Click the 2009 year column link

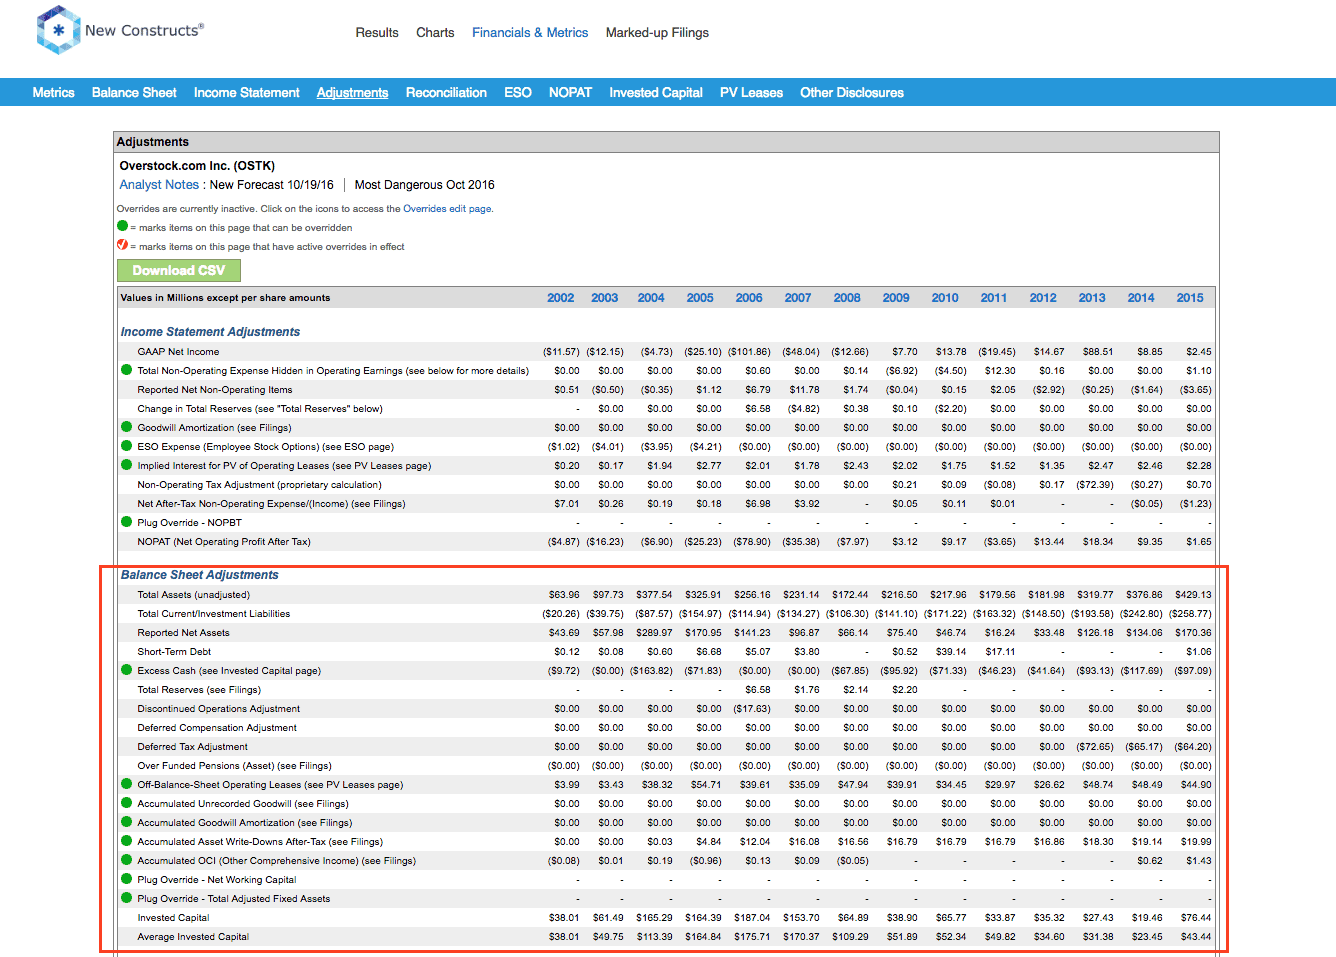point(896,298)
